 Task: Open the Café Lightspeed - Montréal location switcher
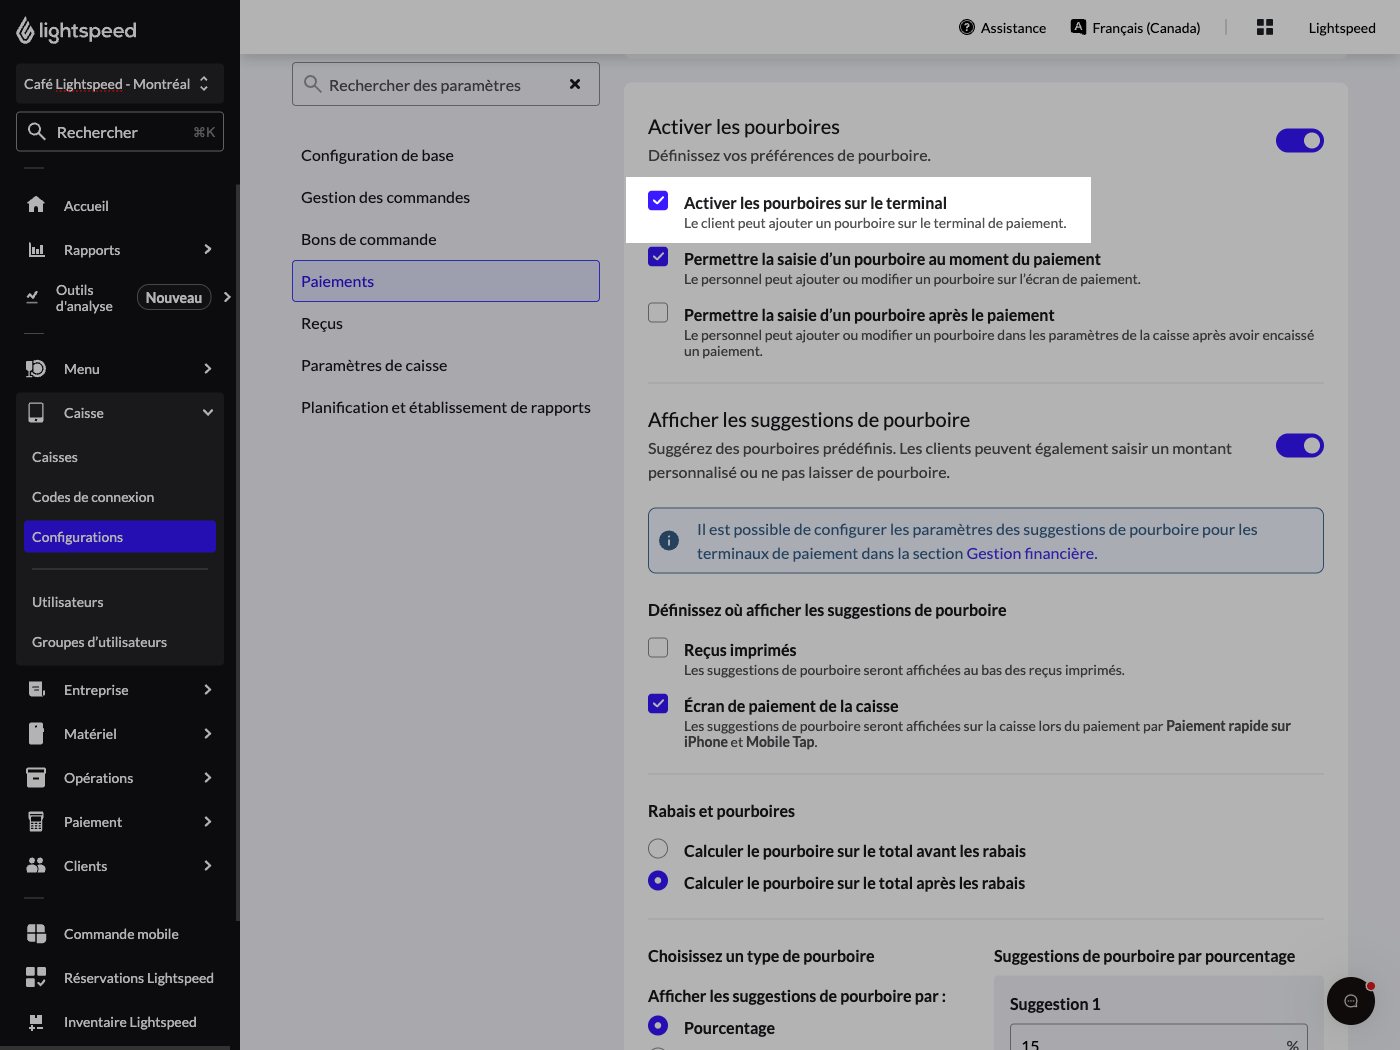[x=120, y=84]
